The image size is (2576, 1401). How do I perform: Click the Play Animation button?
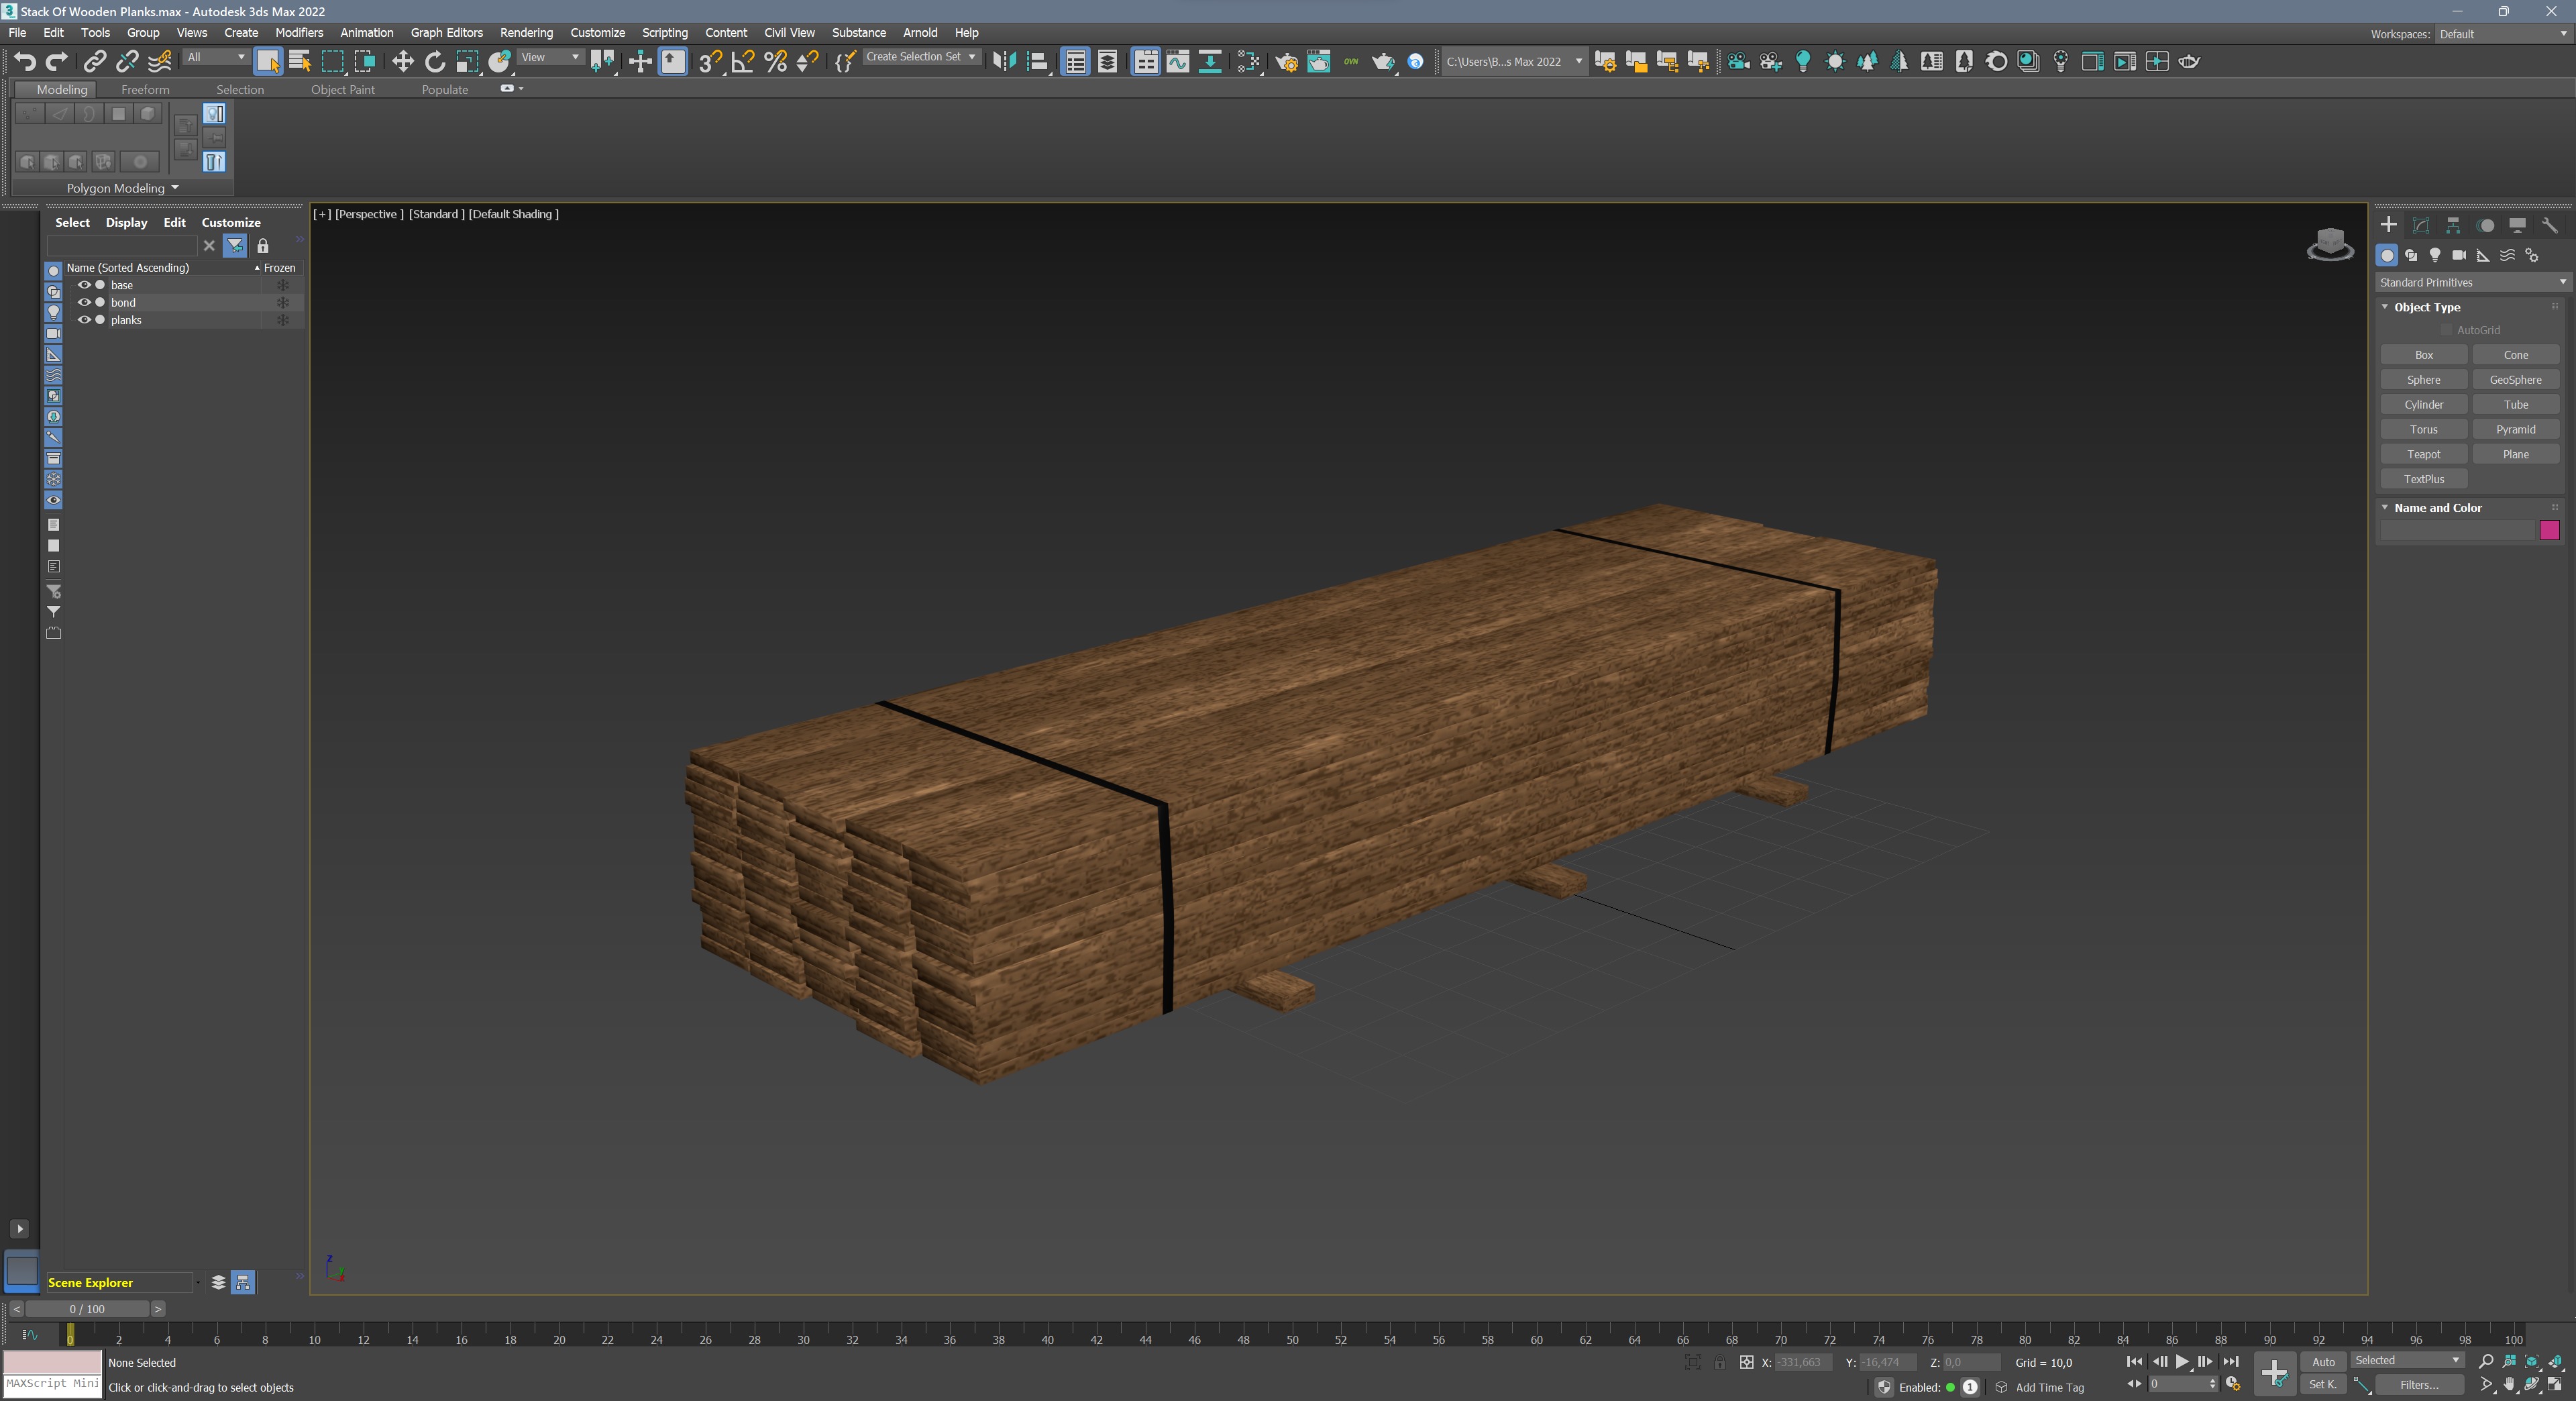point(2182,1361)
